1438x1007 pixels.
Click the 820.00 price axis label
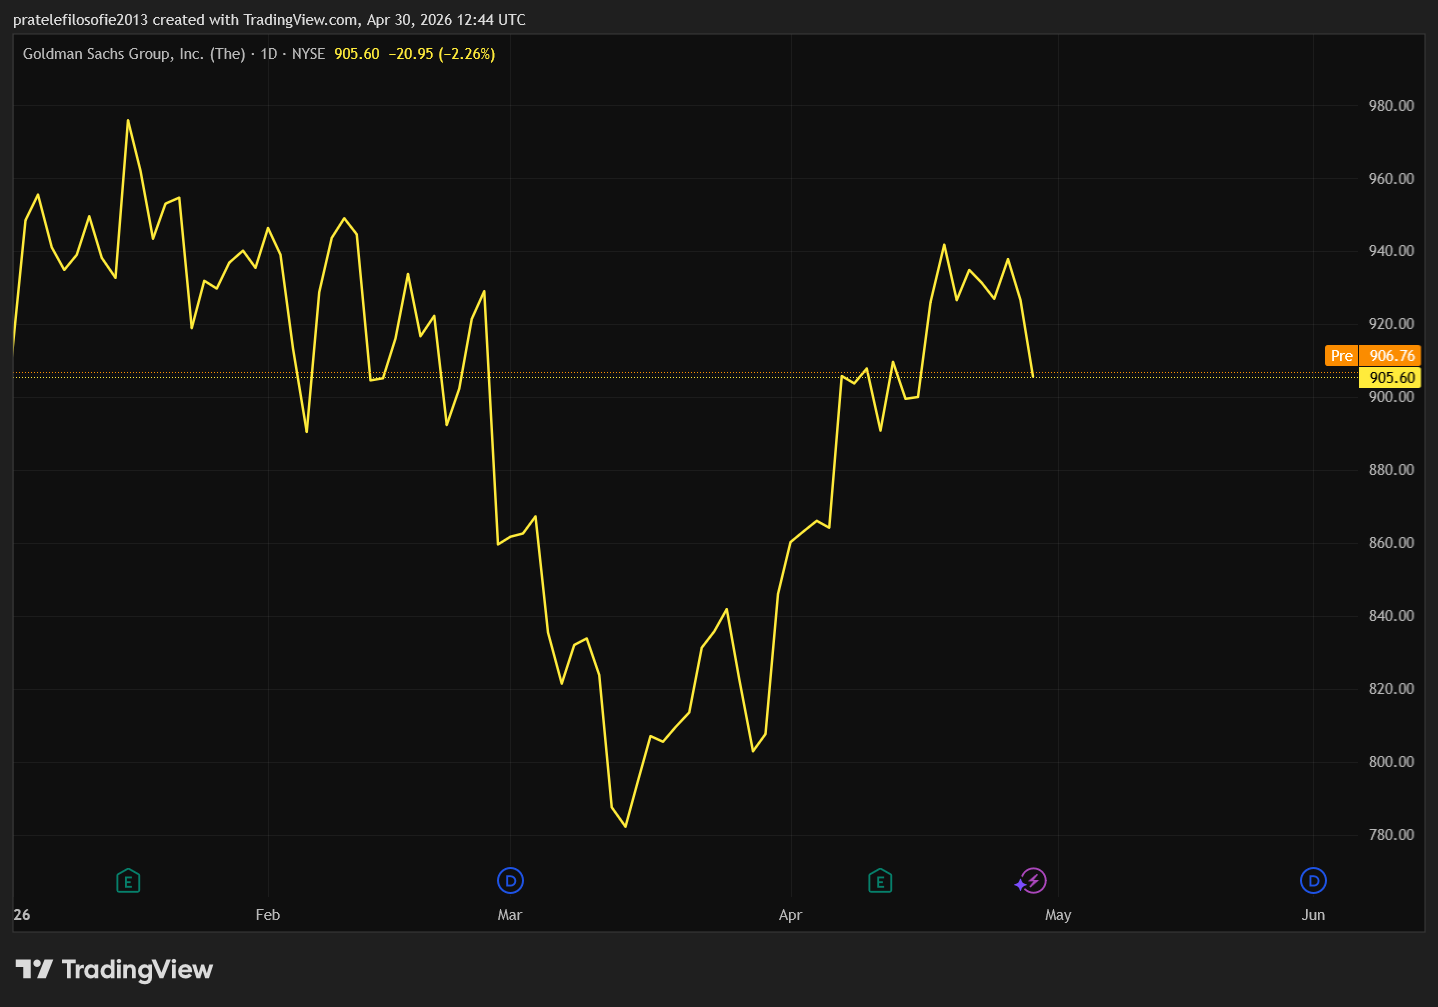(1391, 689)
